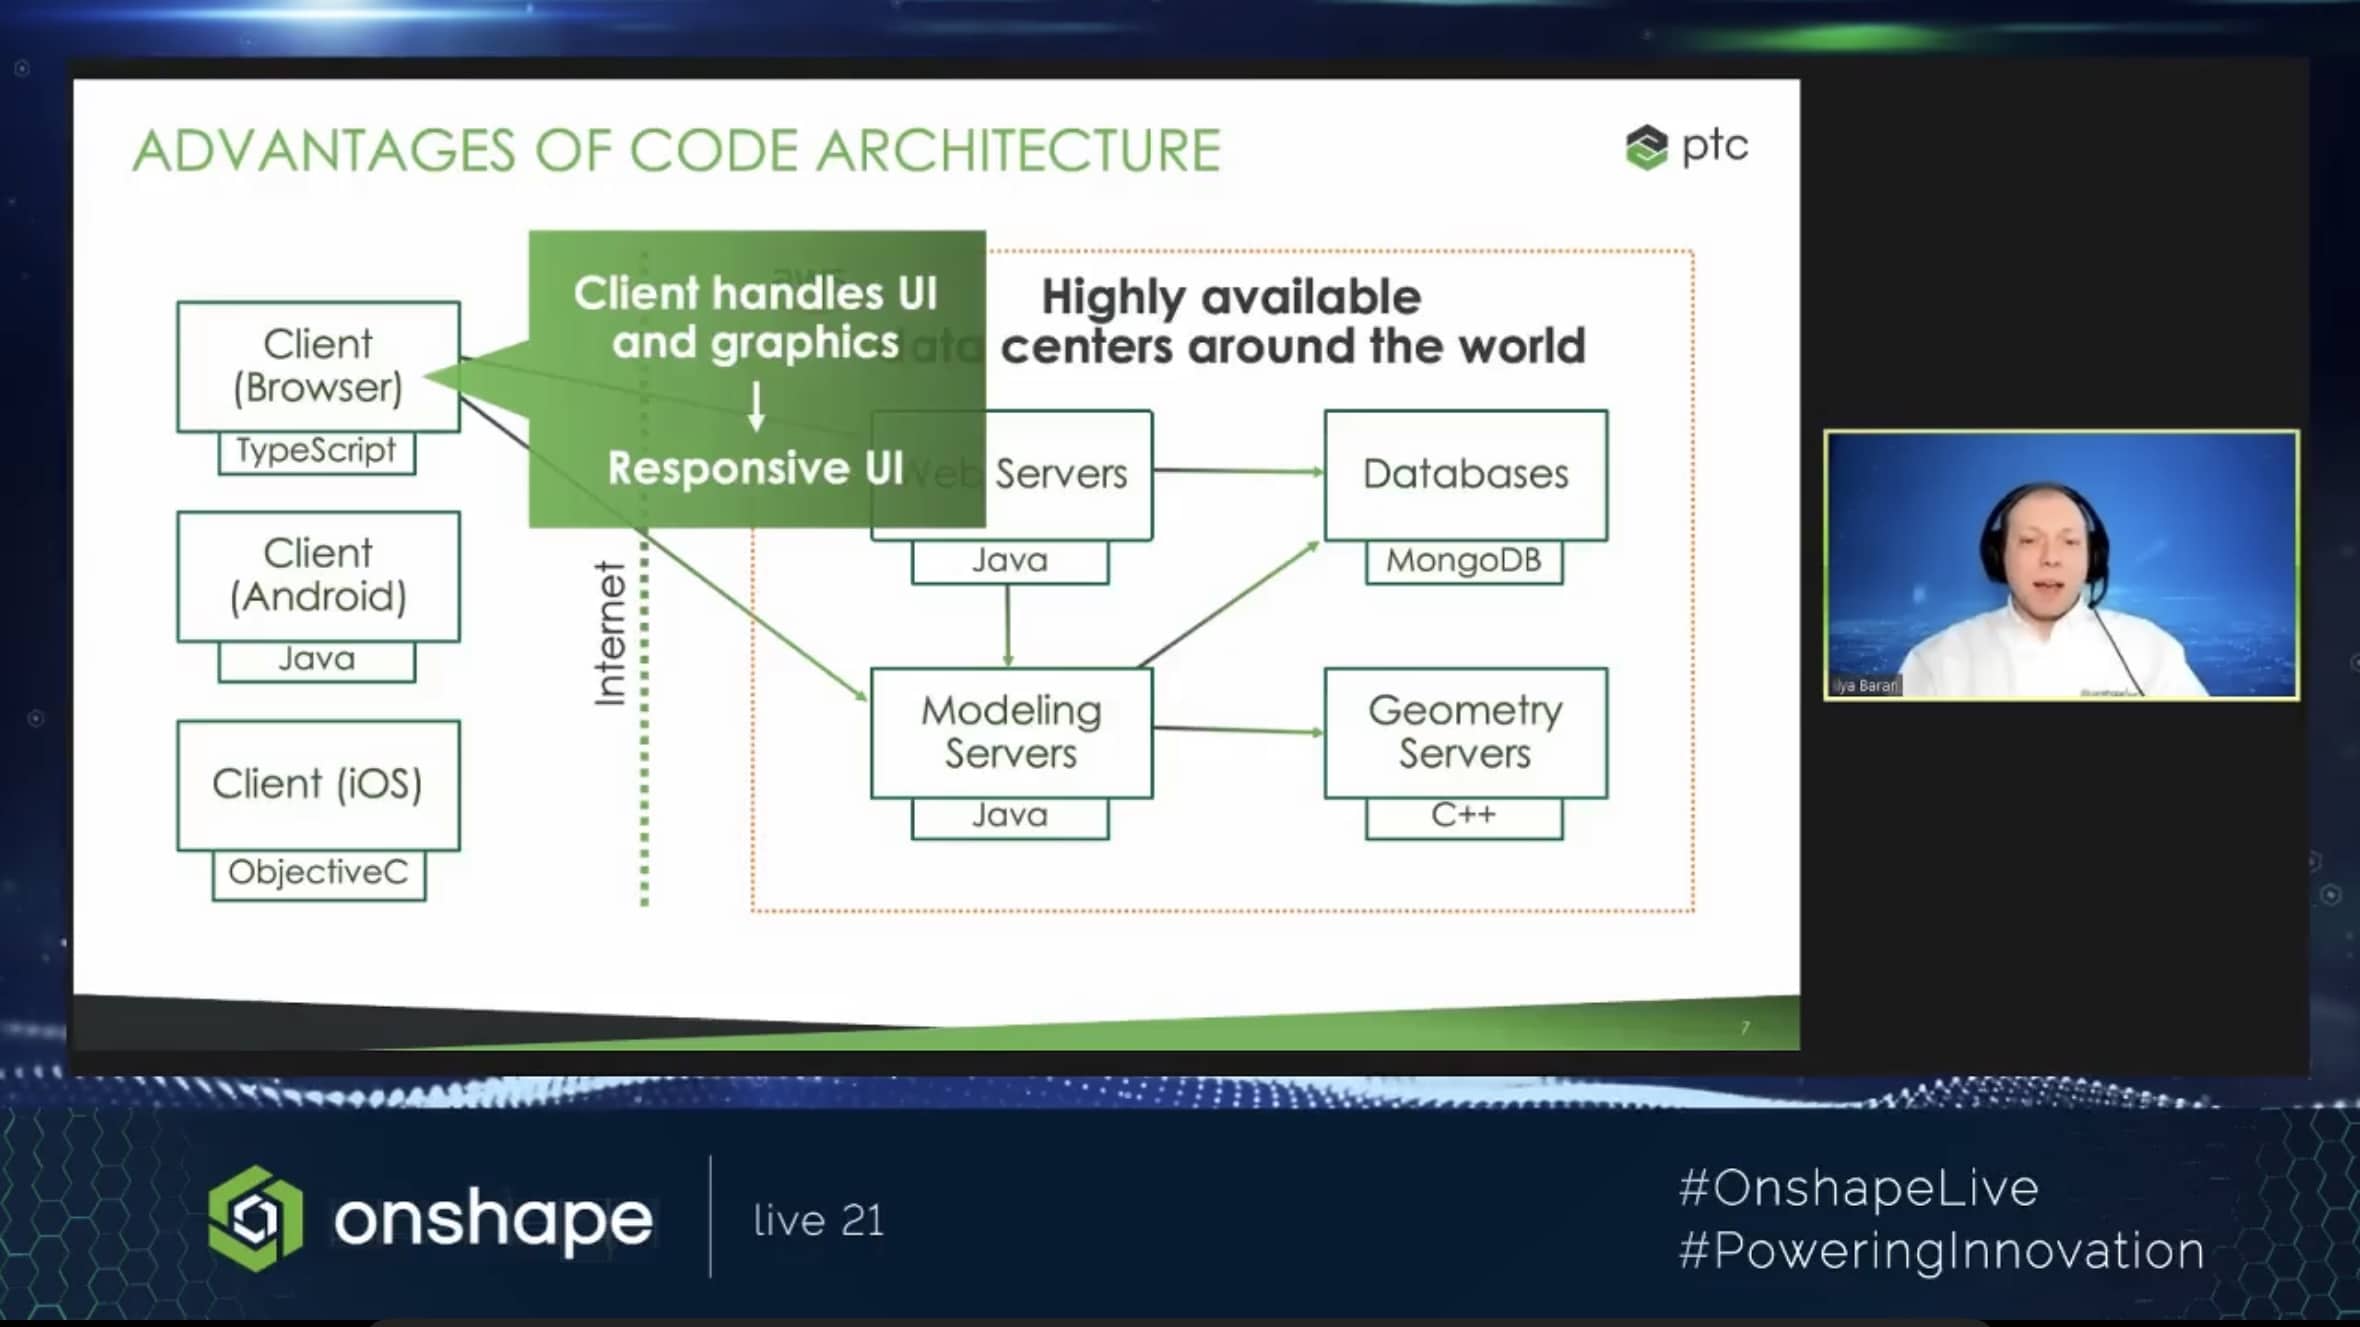Select the C++ label box
The image size is (2360, 1327).
click(1463, 816)
